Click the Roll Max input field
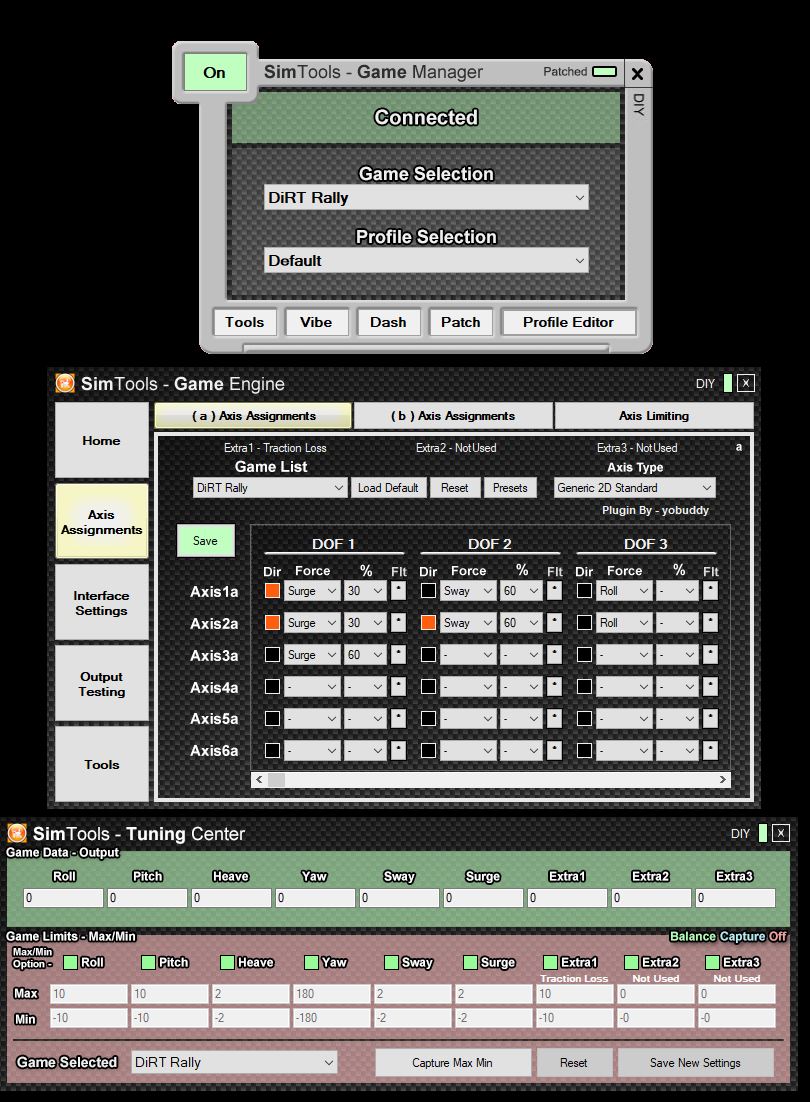Screen dimensions: 810x1102 pyautogui.click(x=89, y=994)
